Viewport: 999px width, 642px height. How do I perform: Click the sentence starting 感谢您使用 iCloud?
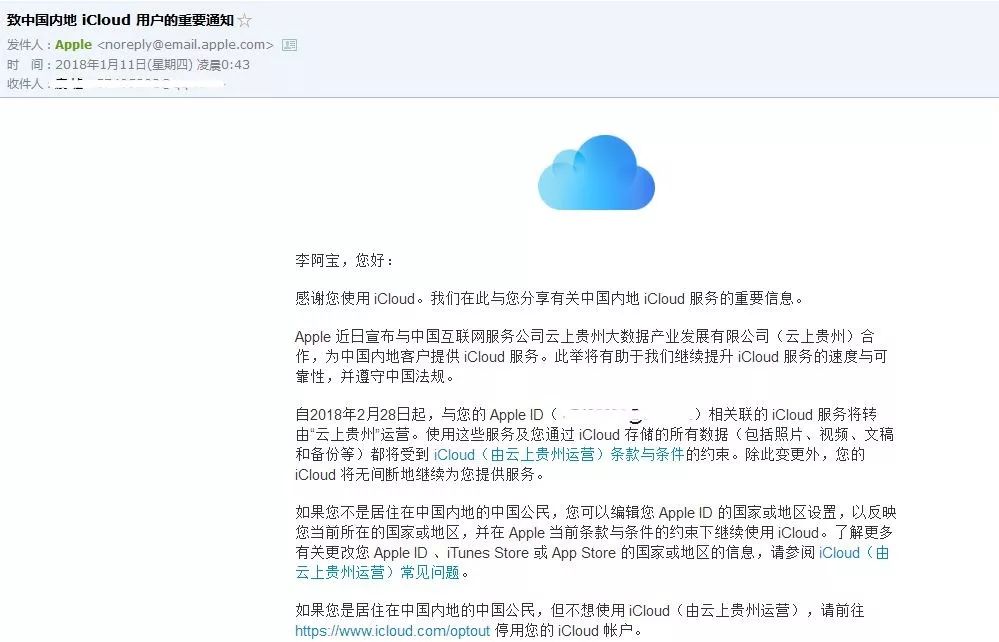[x=550, y=298]
